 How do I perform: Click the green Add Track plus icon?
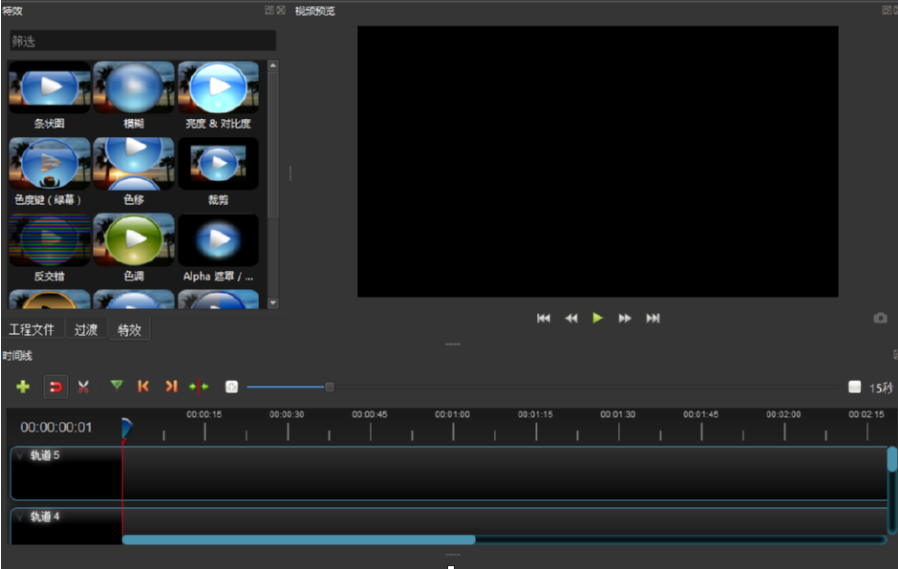coord(23,386)
